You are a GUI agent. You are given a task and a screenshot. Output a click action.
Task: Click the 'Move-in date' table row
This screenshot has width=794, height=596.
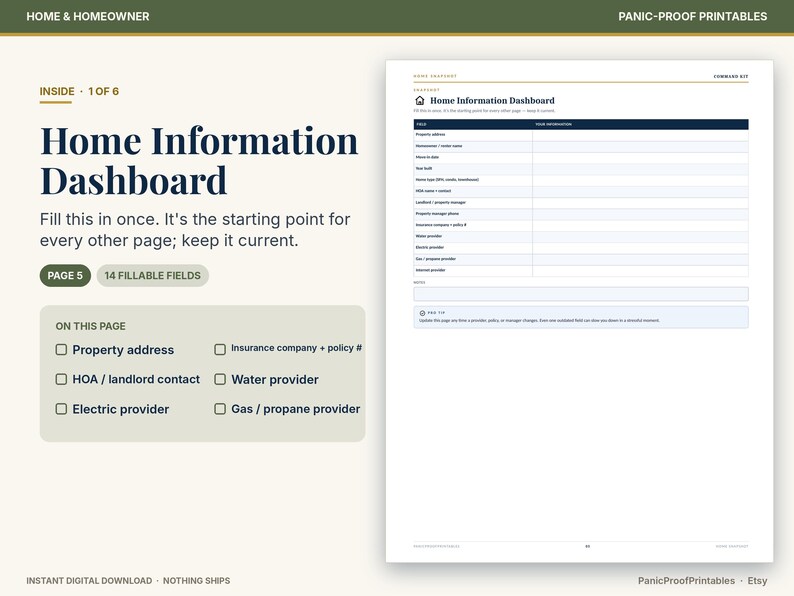click(581, 157)
